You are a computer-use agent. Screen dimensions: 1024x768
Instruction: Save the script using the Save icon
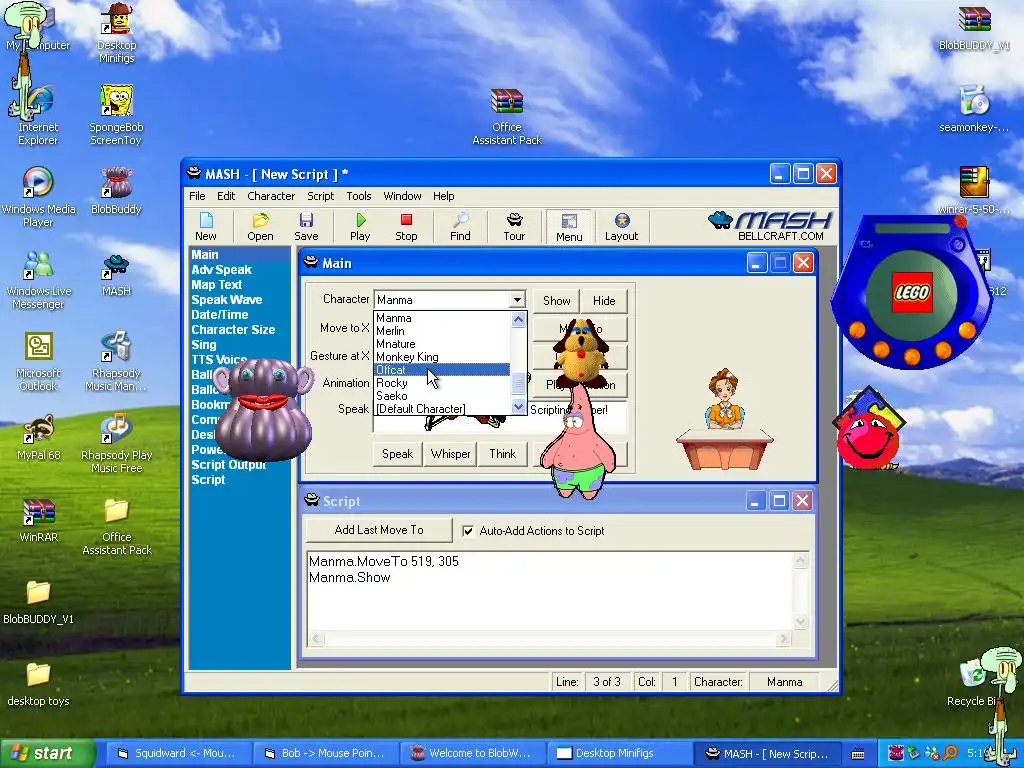coord(306,227)
